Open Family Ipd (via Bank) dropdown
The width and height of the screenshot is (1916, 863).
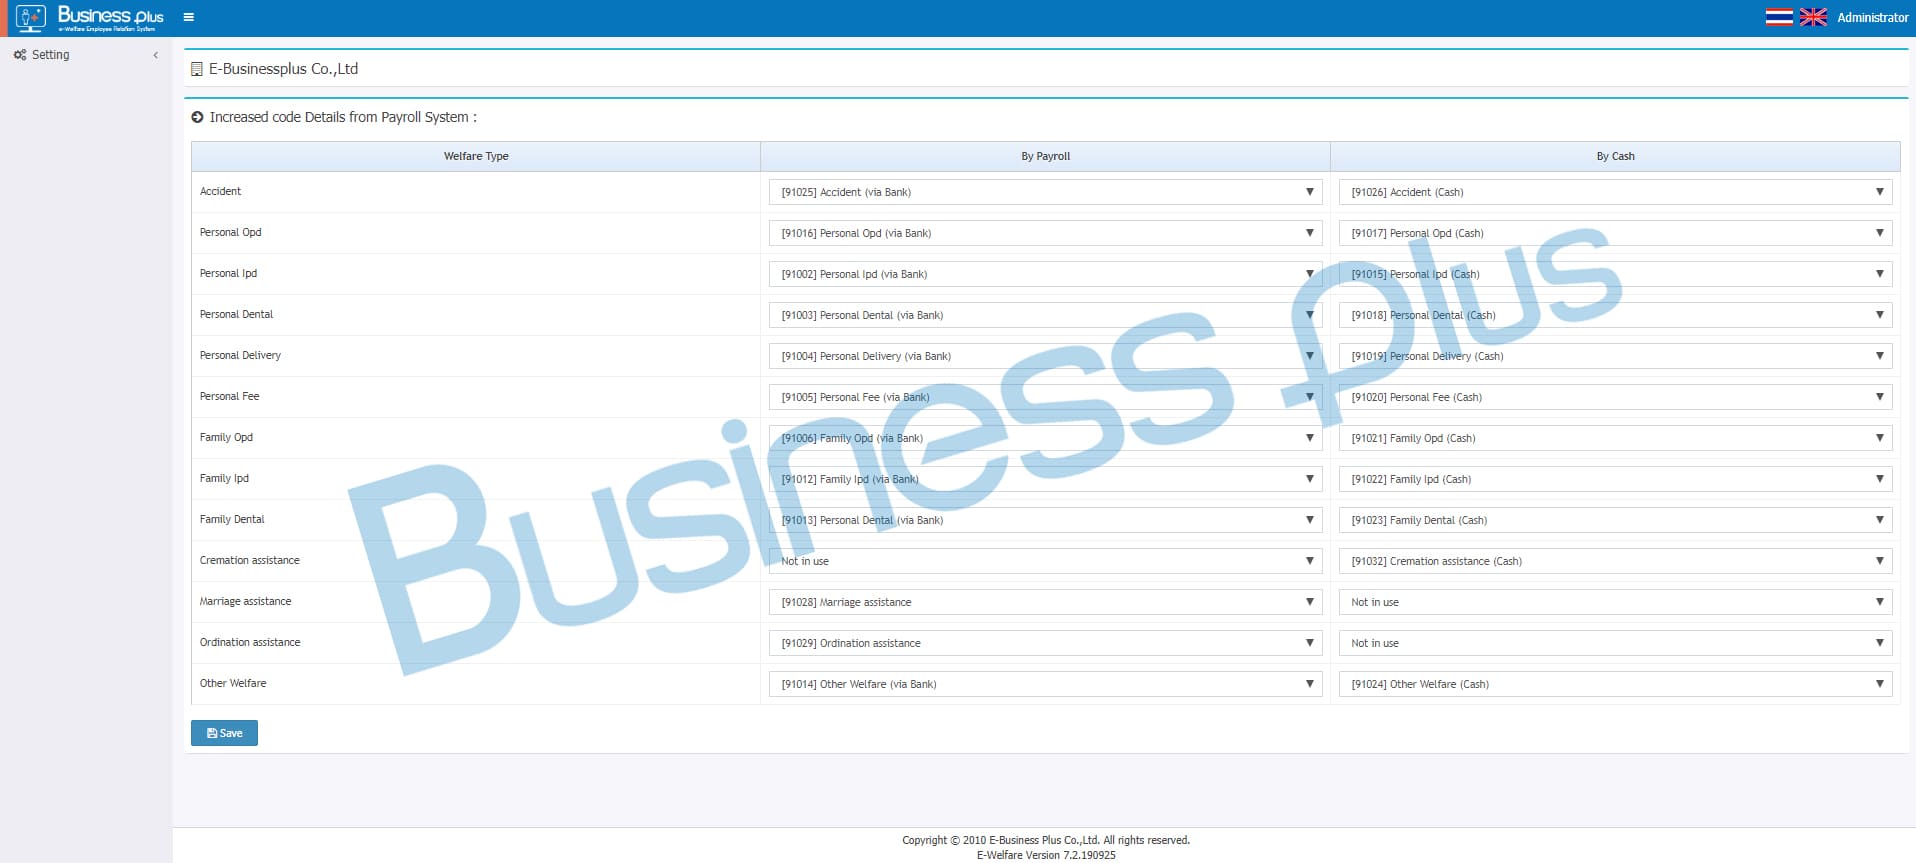pos(1045,479)
